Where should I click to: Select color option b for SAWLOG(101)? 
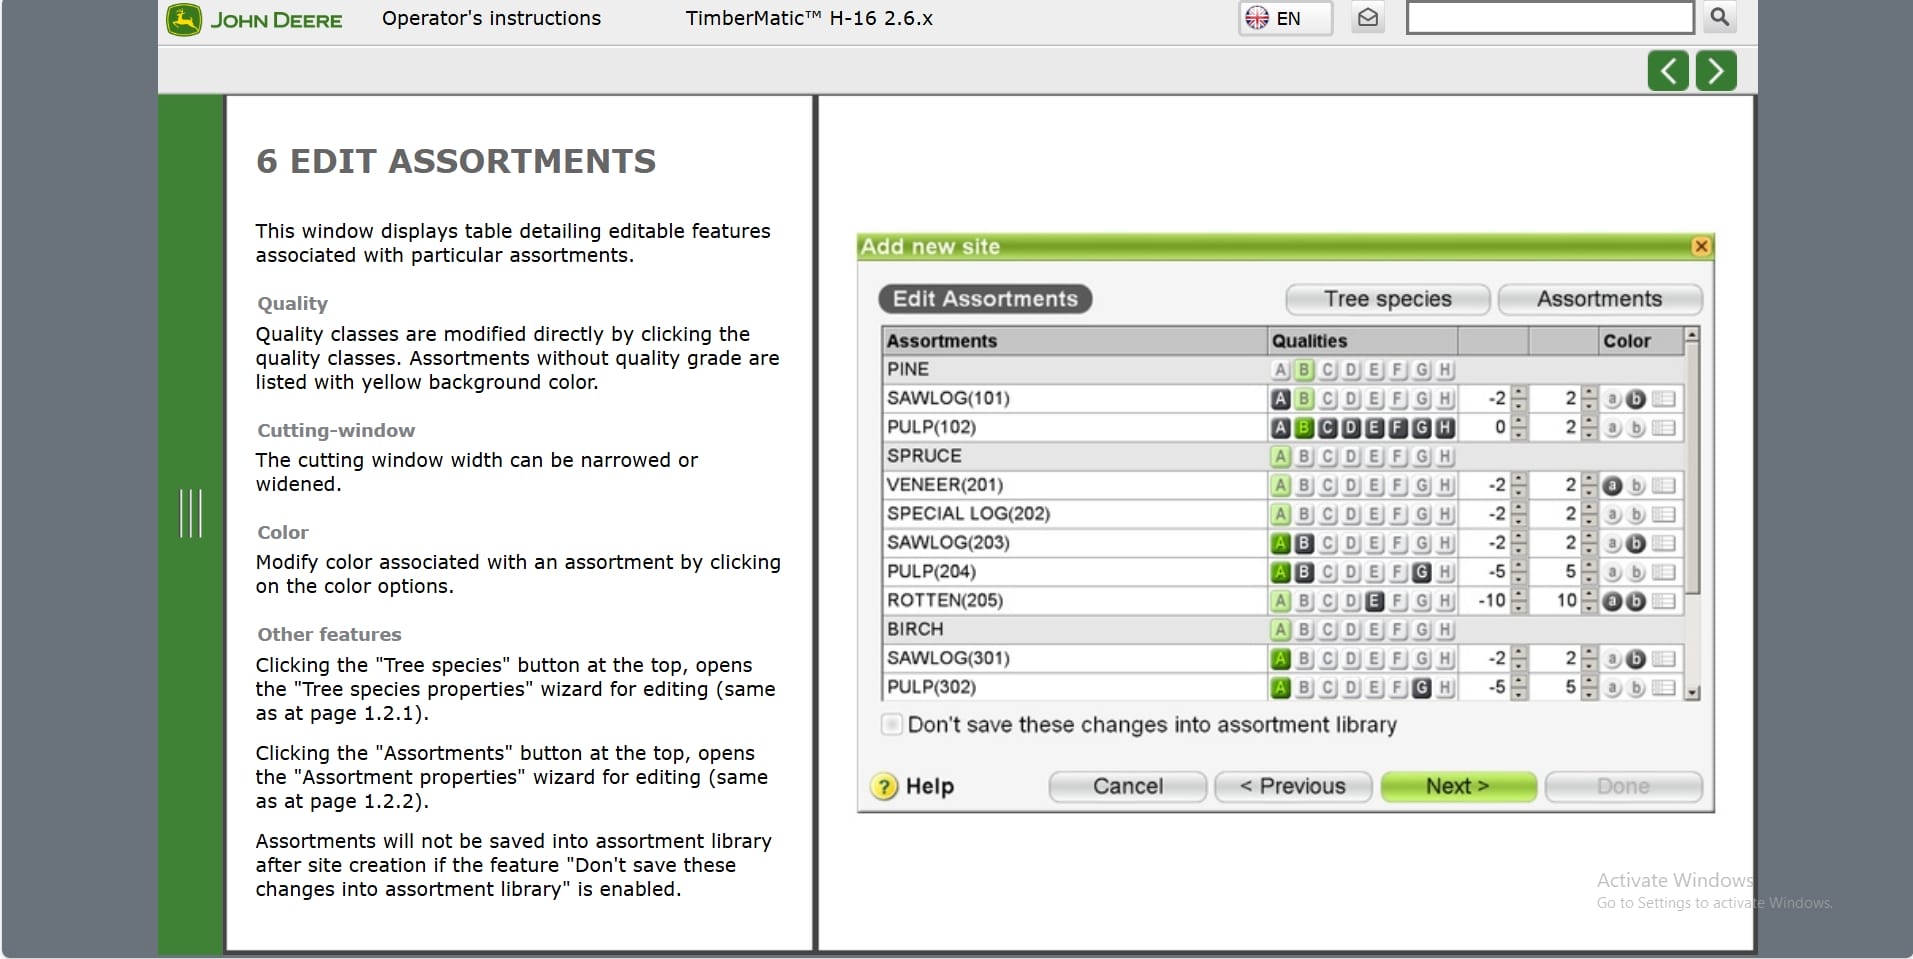coord(1636,399)
